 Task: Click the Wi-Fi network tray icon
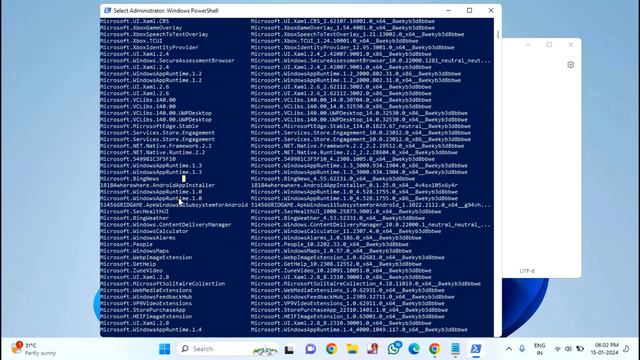(558, 349)
